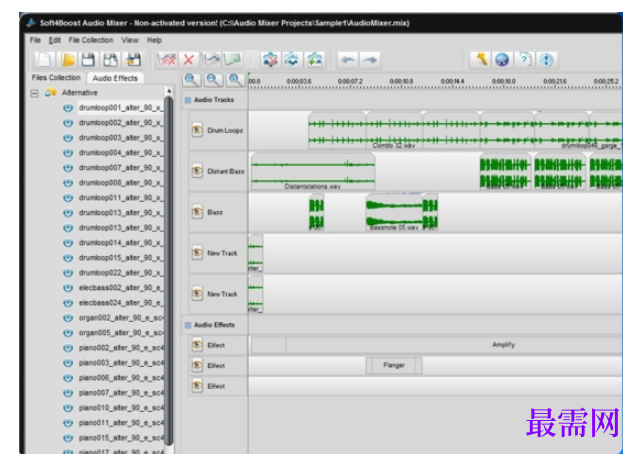
Task: Click the middle magnifier zoom icon
Action: [213, 80]
